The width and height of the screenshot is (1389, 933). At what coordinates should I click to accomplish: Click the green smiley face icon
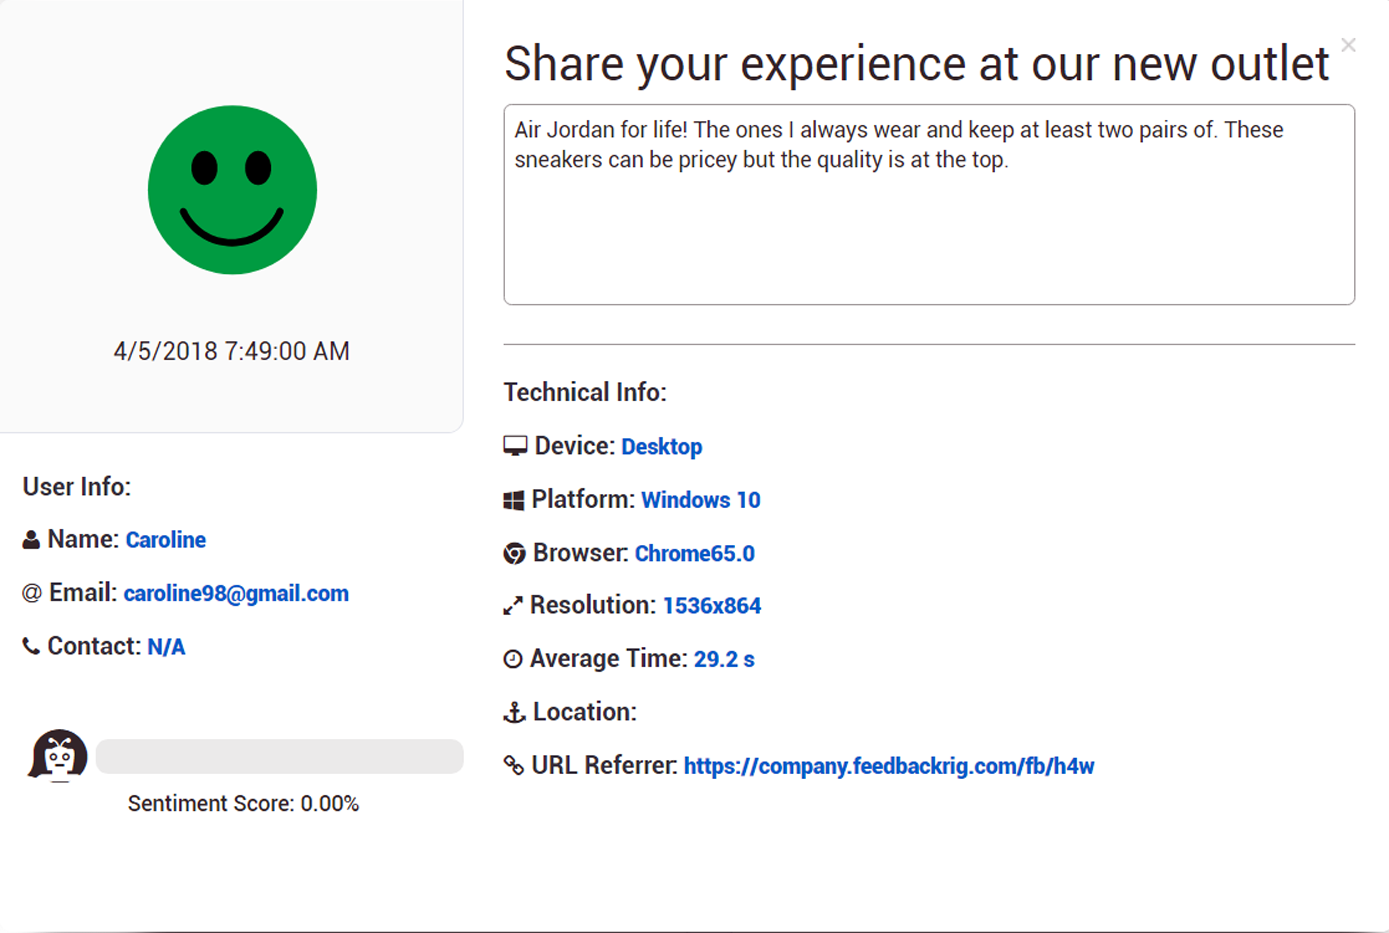tap(232, 190)
